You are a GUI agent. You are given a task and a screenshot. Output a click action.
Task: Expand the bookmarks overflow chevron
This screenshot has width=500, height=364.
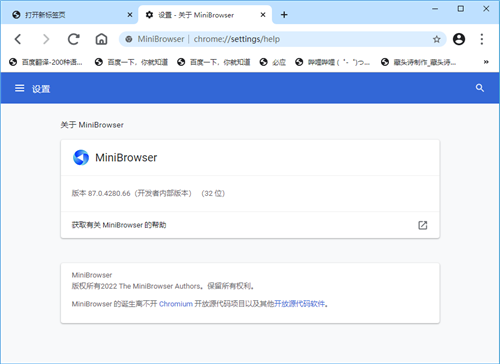click(486, 62)
